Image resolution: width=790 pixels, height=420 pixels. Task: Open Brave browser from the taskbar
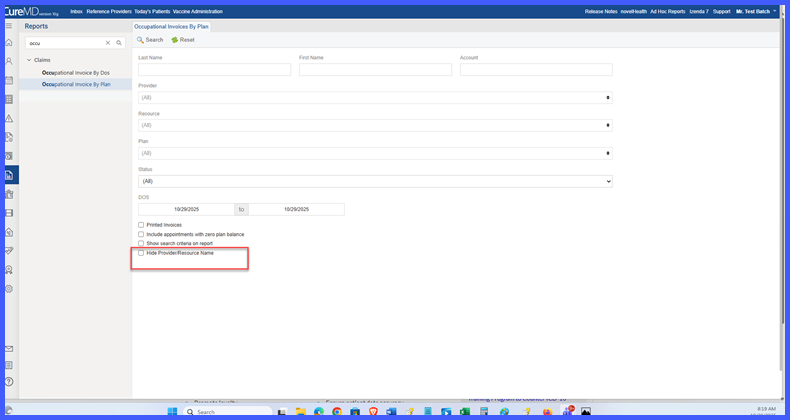[x=373, y=412]
